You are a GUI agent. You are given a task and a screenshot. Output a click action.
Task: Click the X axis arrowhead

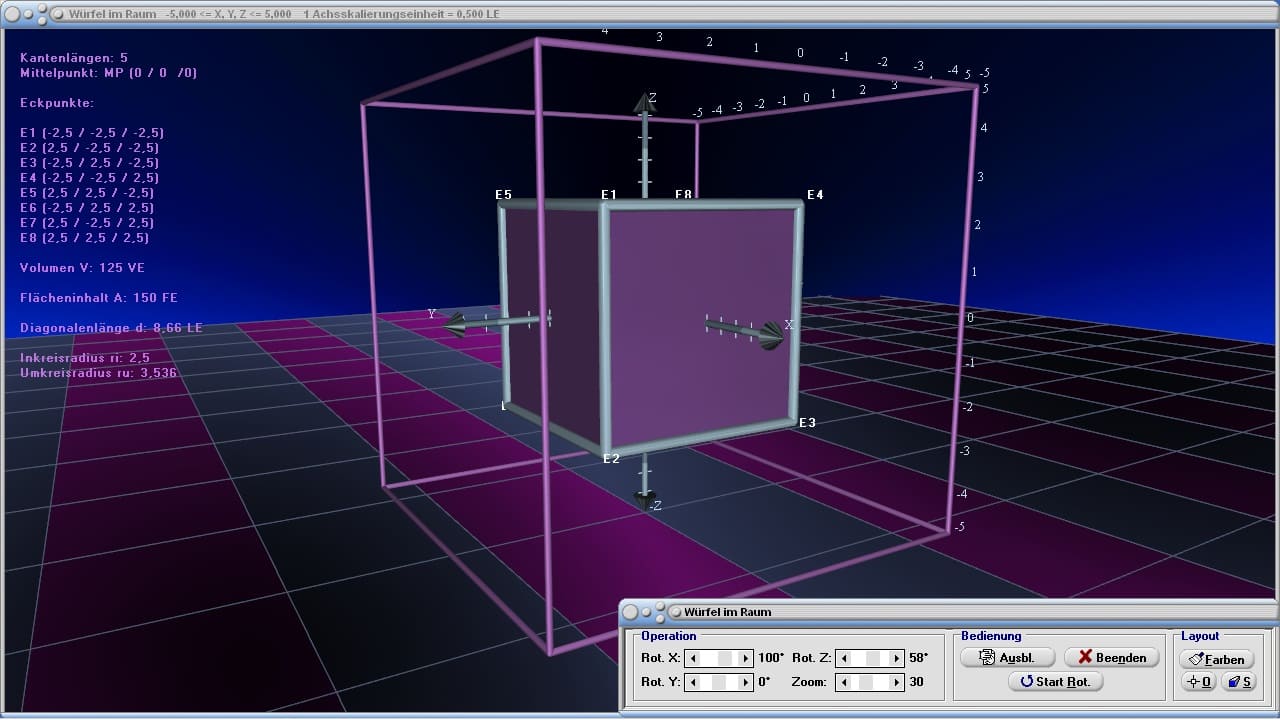coord(769,335)
